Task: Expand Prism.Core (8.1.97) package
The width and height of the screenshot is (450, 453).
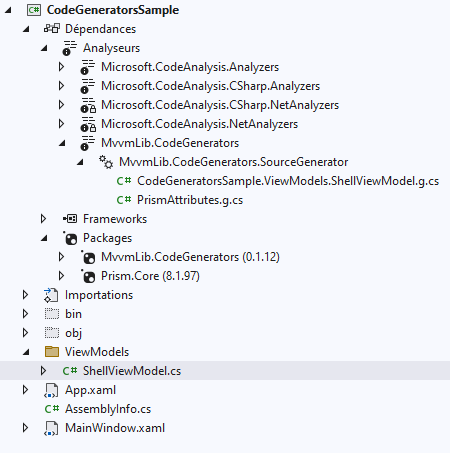Action: (x=61, y=276)
